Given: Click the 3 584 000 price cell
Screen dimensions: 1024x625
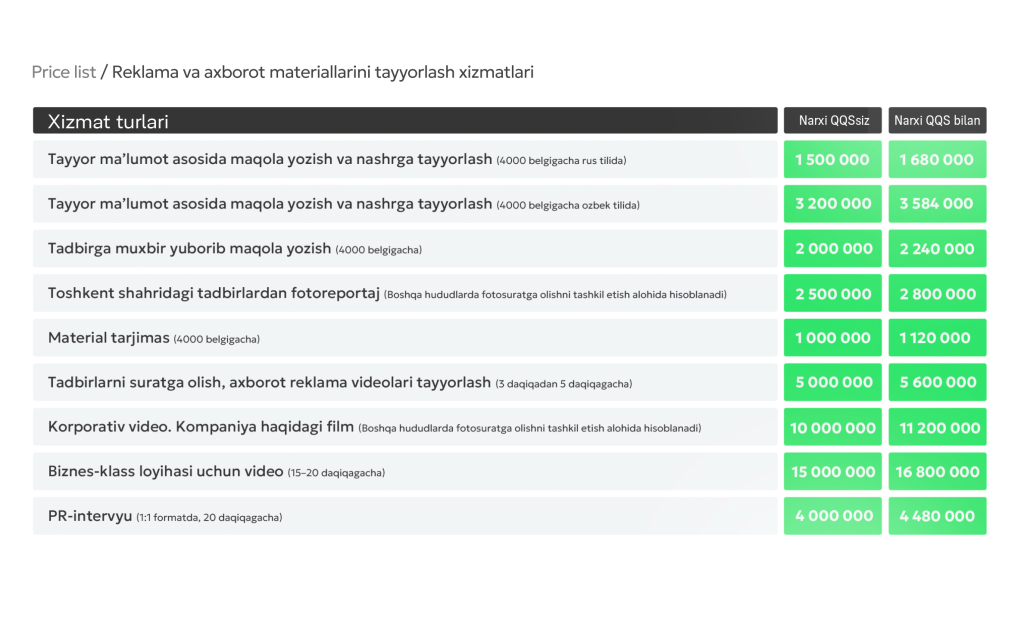Looking at the screenshot, I should [x=937, y=204].
